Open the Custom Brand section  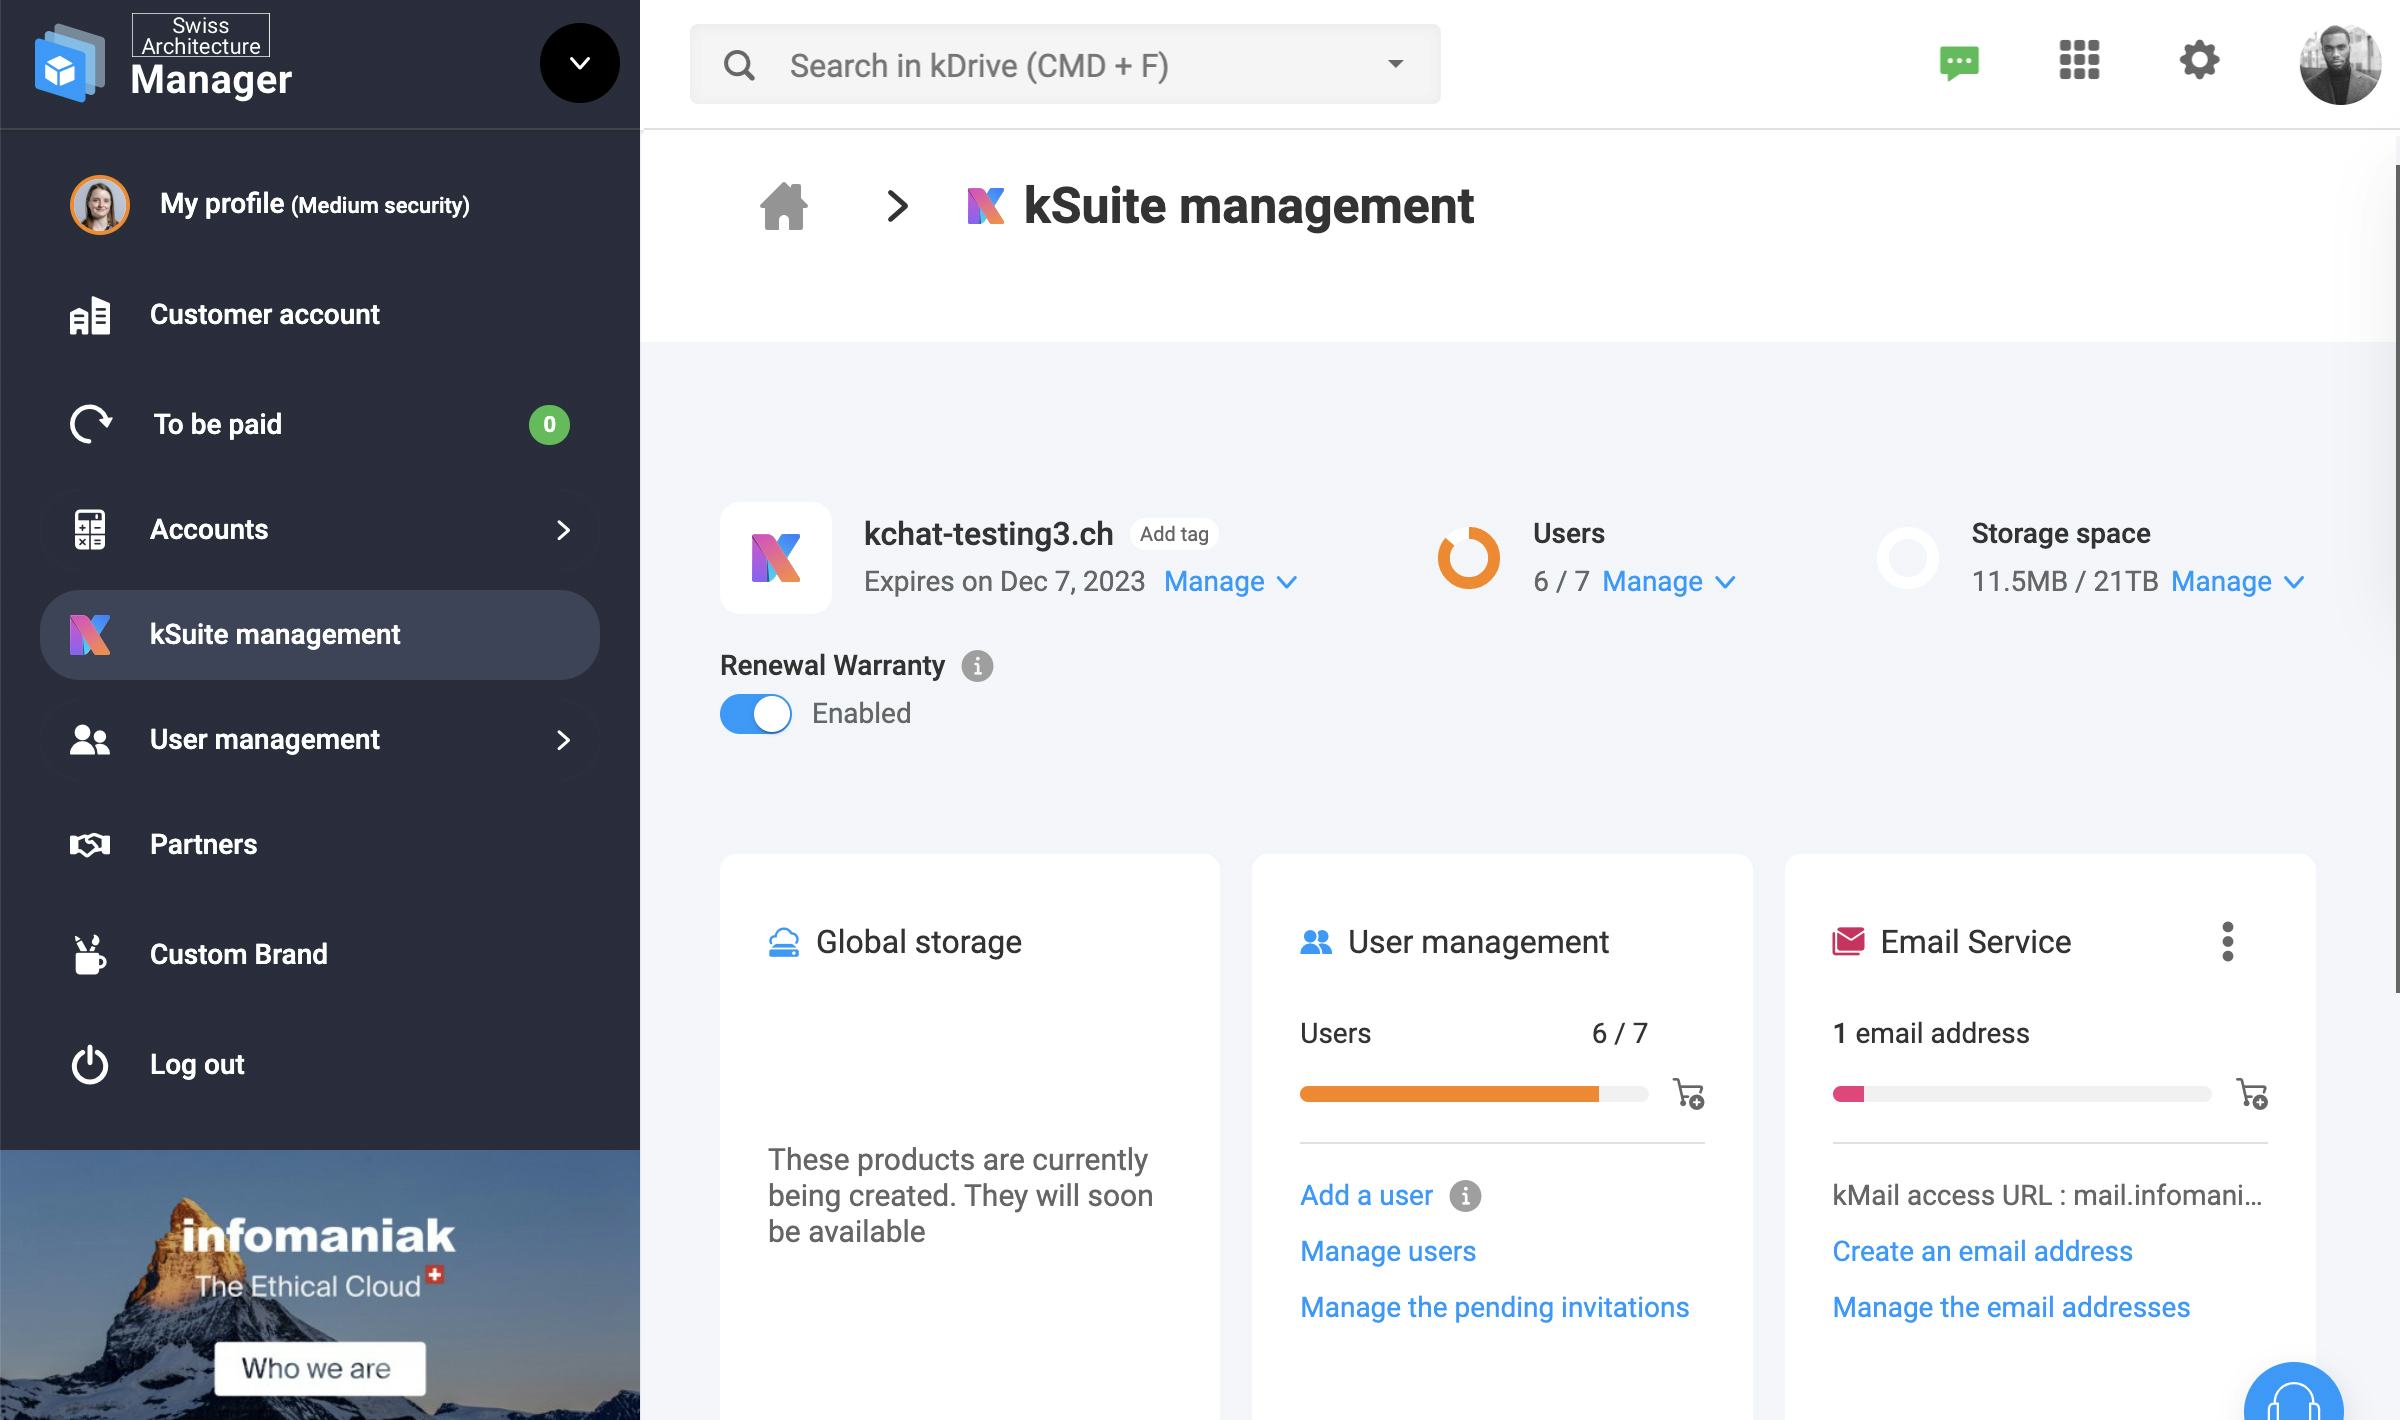pos(238,954)
